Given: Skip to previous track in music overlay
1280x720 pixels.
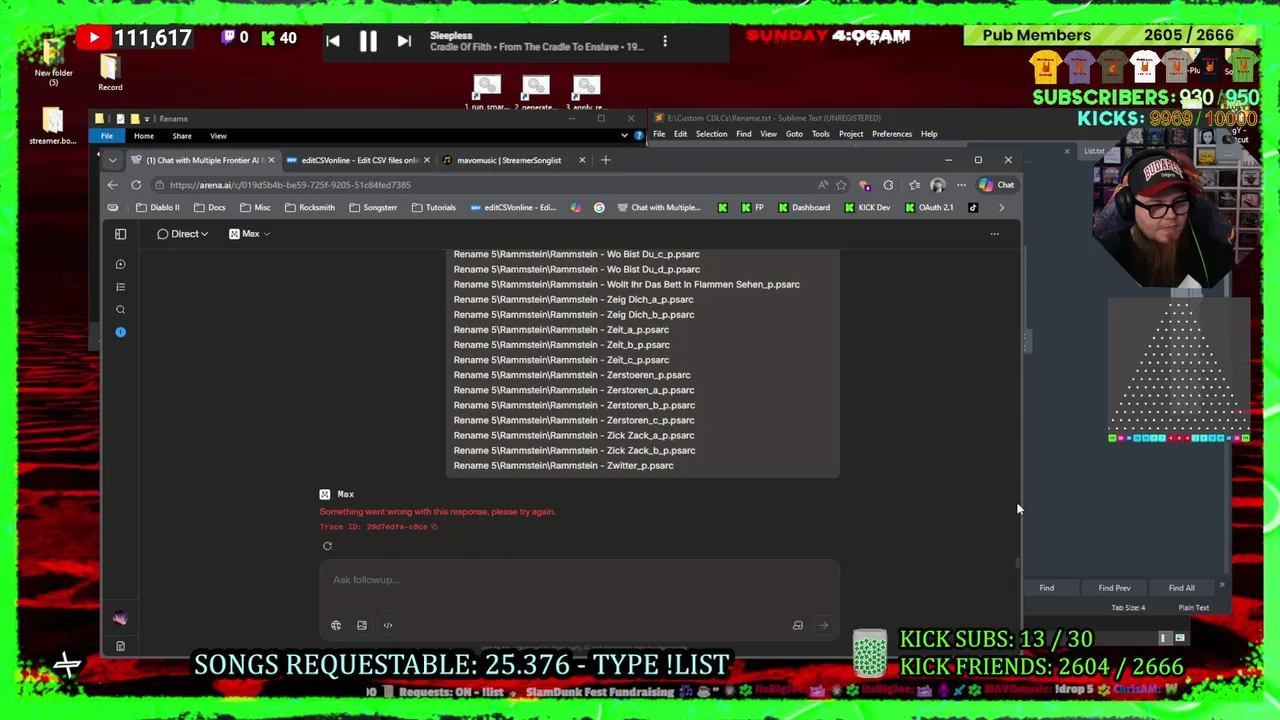Looking at the screenshot, I should [x=333, y=41].
